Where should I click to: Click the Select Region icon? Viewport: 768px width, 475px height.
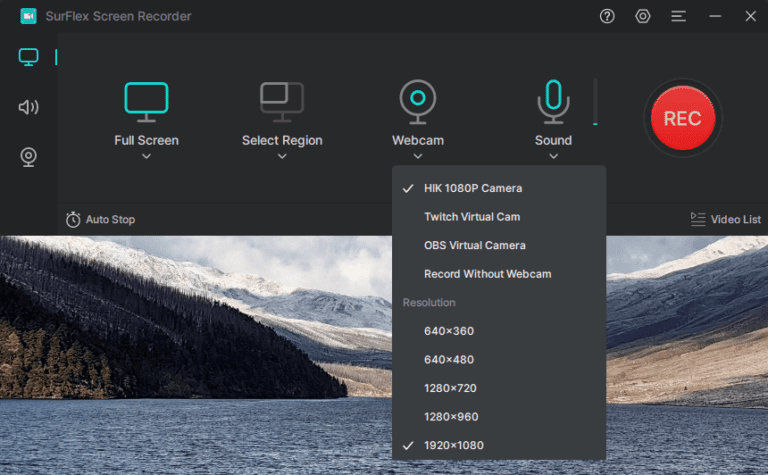pos(282,101)
